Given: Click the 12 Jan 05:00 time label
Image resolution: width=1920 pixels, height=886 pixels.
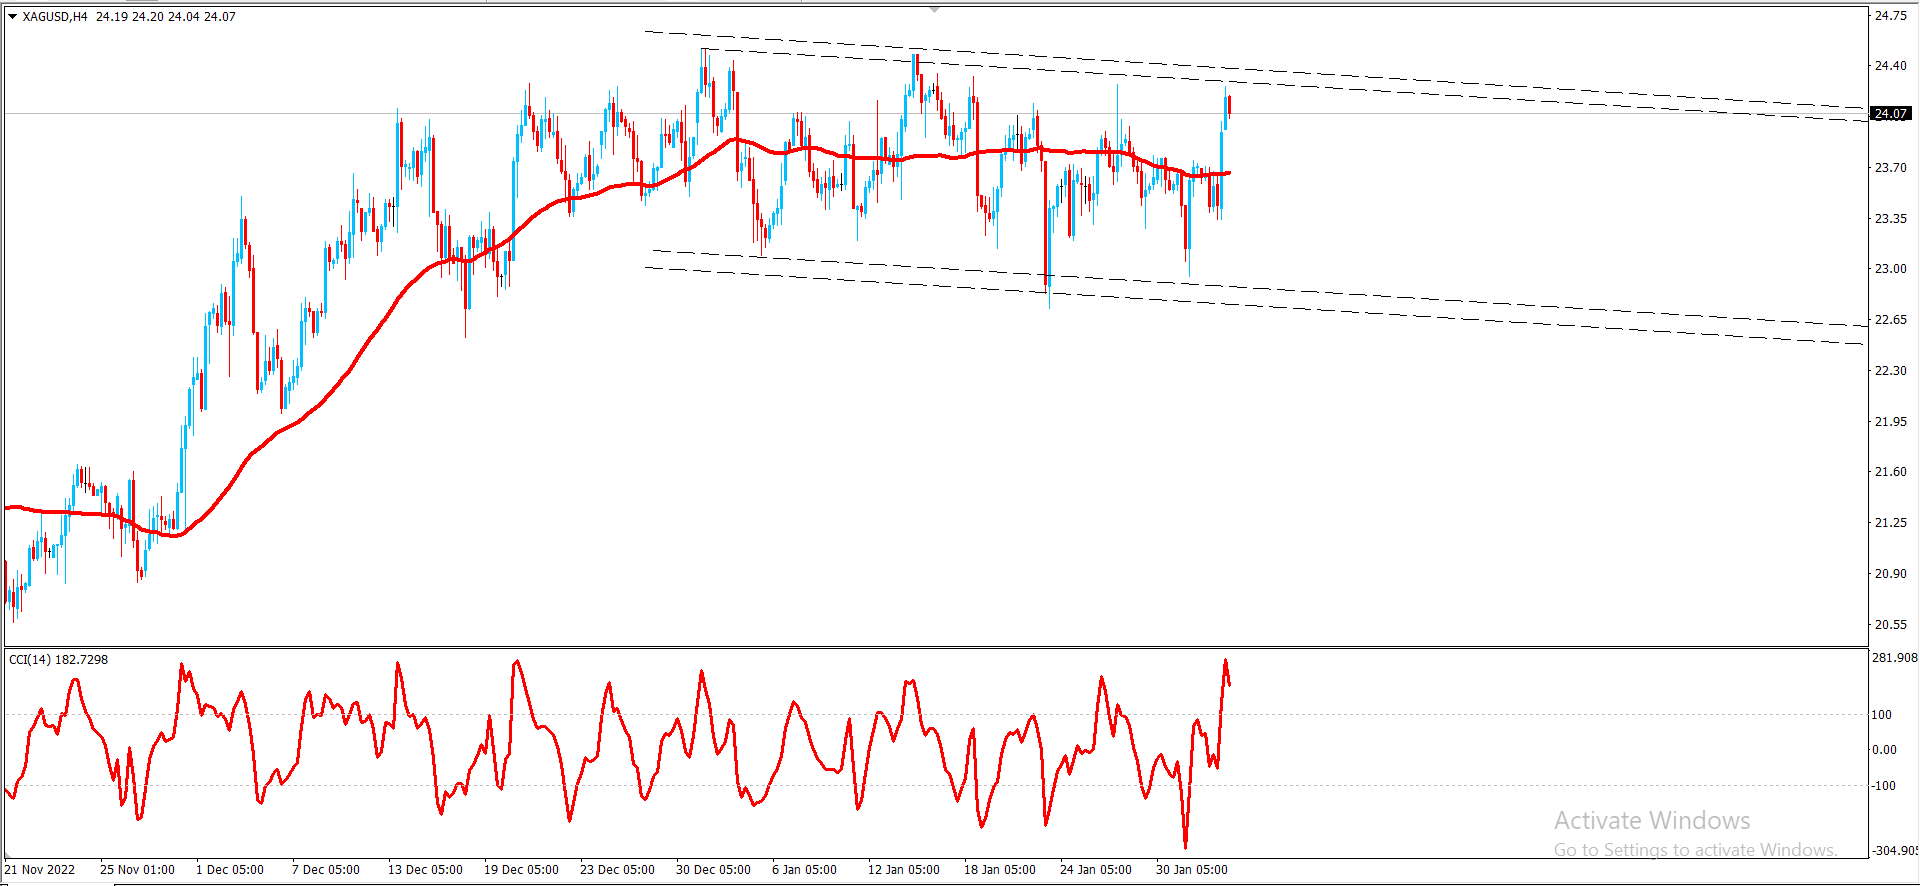Looking at the screenshot, I should [903, 870].
